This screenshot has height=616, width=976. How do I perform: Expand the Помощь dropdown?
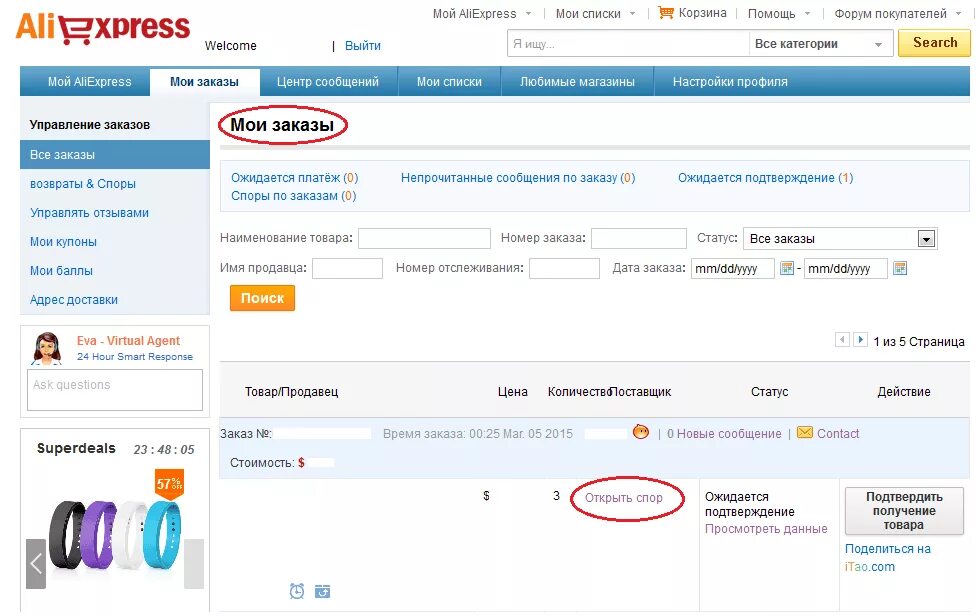click(807, 14)
